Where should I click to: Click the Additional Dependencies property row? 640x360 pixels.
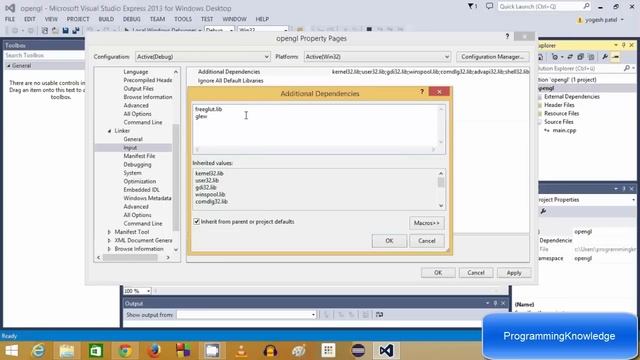click(x=358, y=72)
